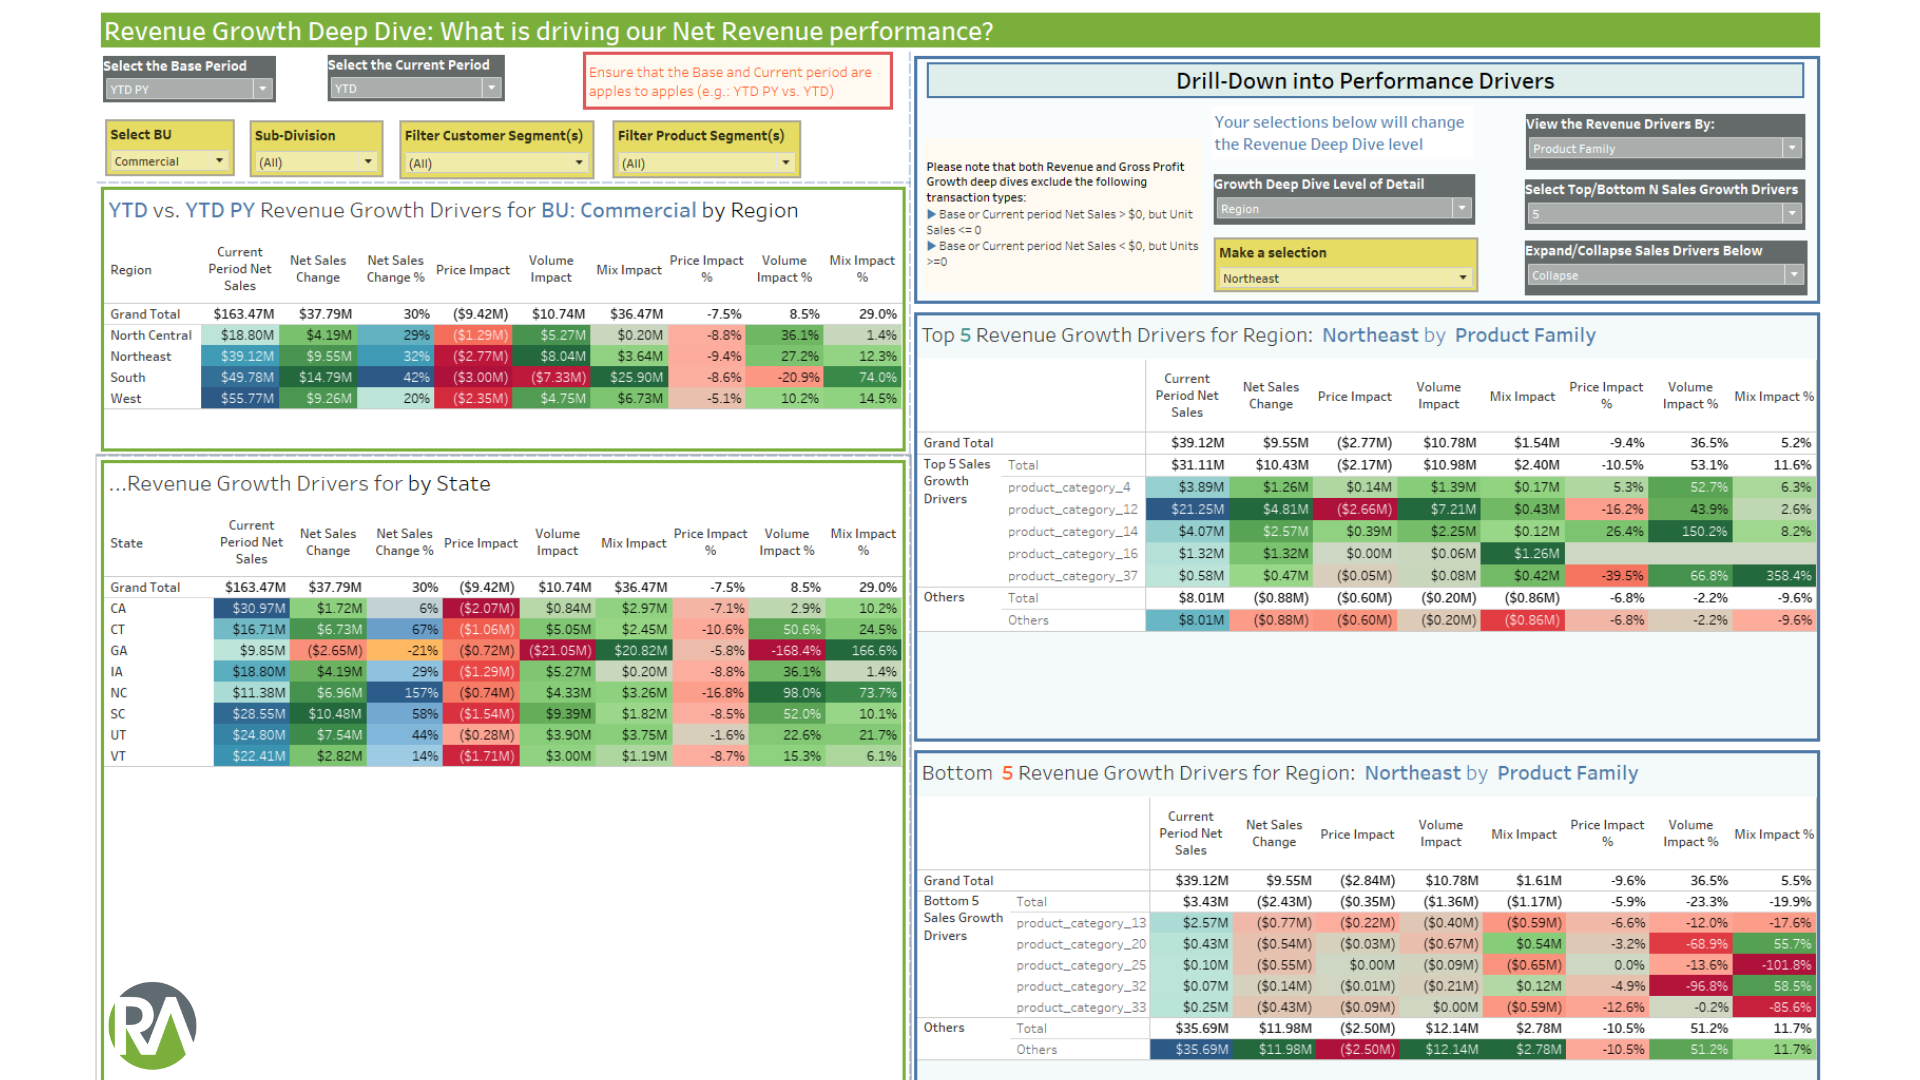Select product_category_33 in Bottom 5 table

[1081, 1007]
